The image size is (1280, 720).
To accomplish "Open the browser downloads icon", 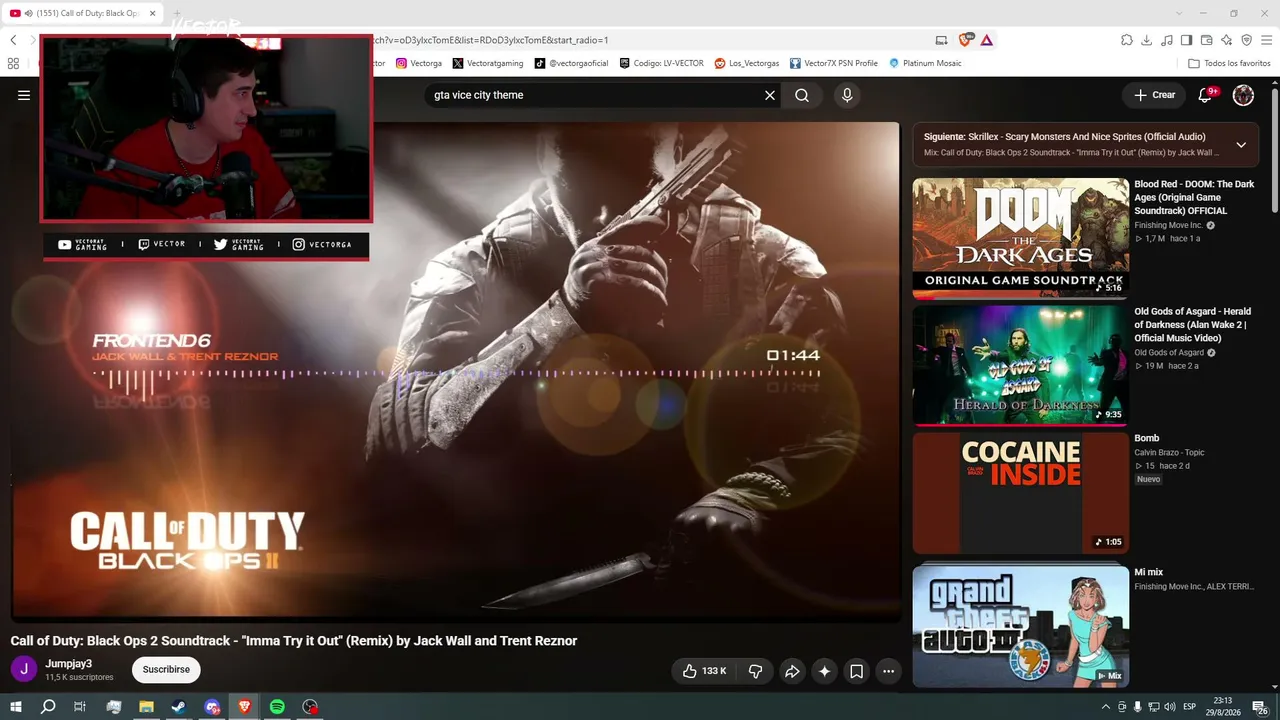I will (x=1147, y=40).
